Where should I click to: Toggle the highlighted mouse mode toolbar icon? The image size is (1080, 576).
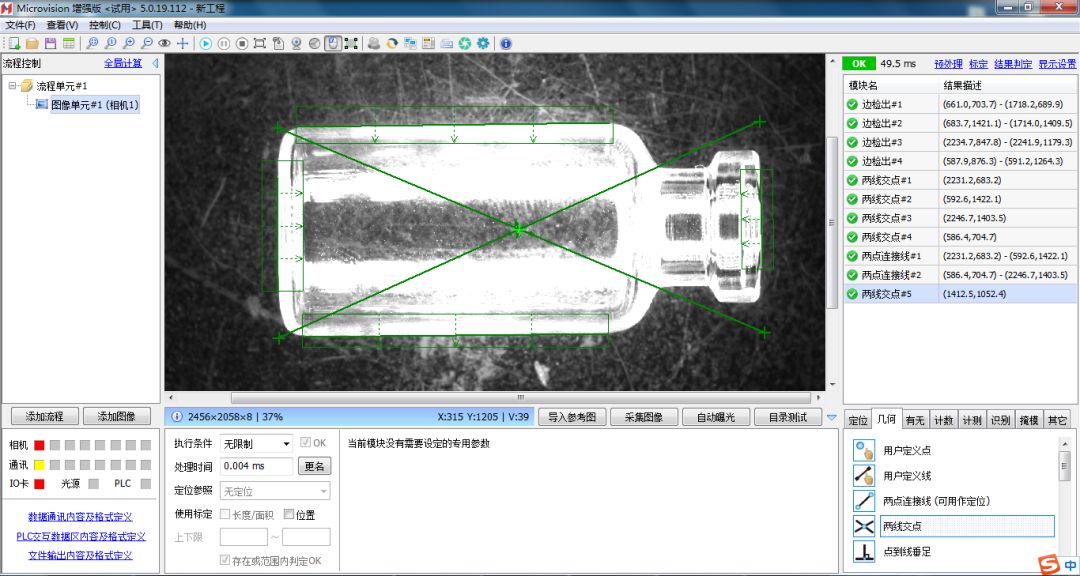(333, 43)
